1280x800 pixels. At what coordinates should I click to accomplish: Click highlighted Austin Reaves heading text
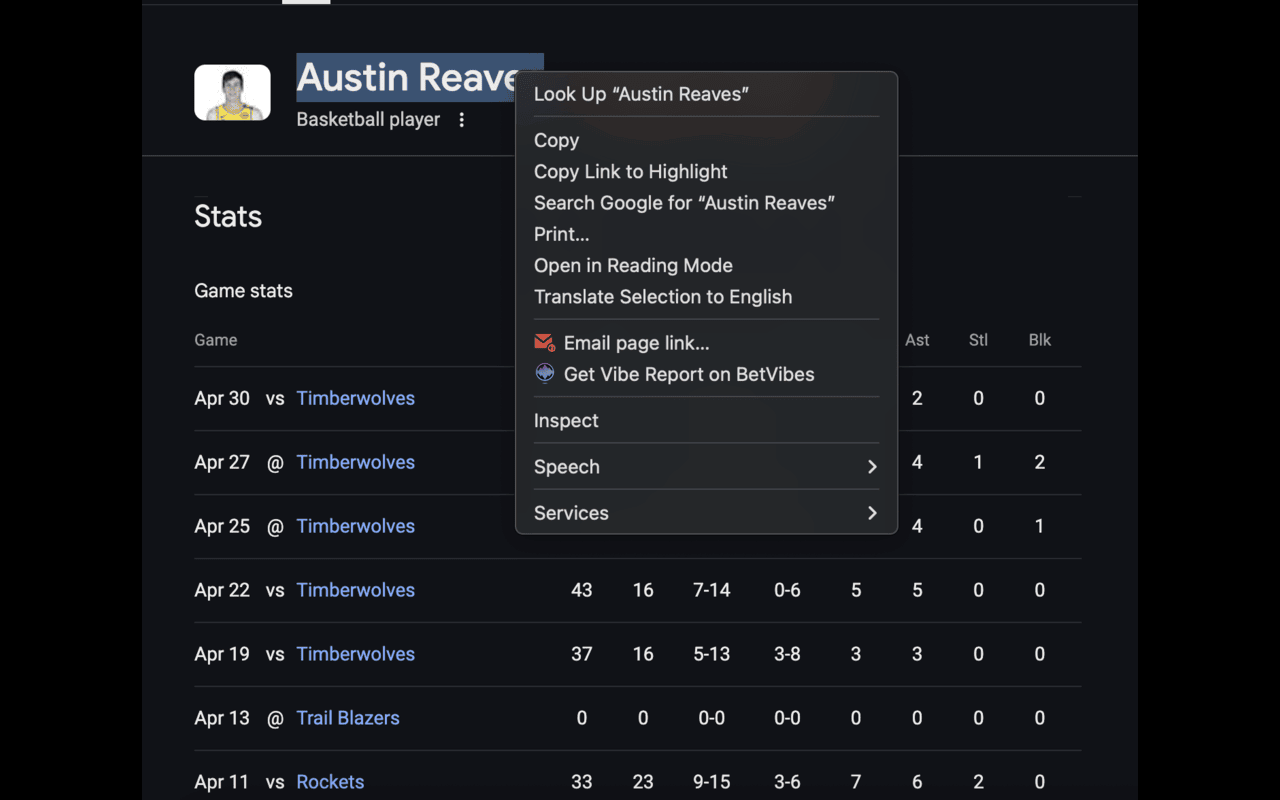408,77
